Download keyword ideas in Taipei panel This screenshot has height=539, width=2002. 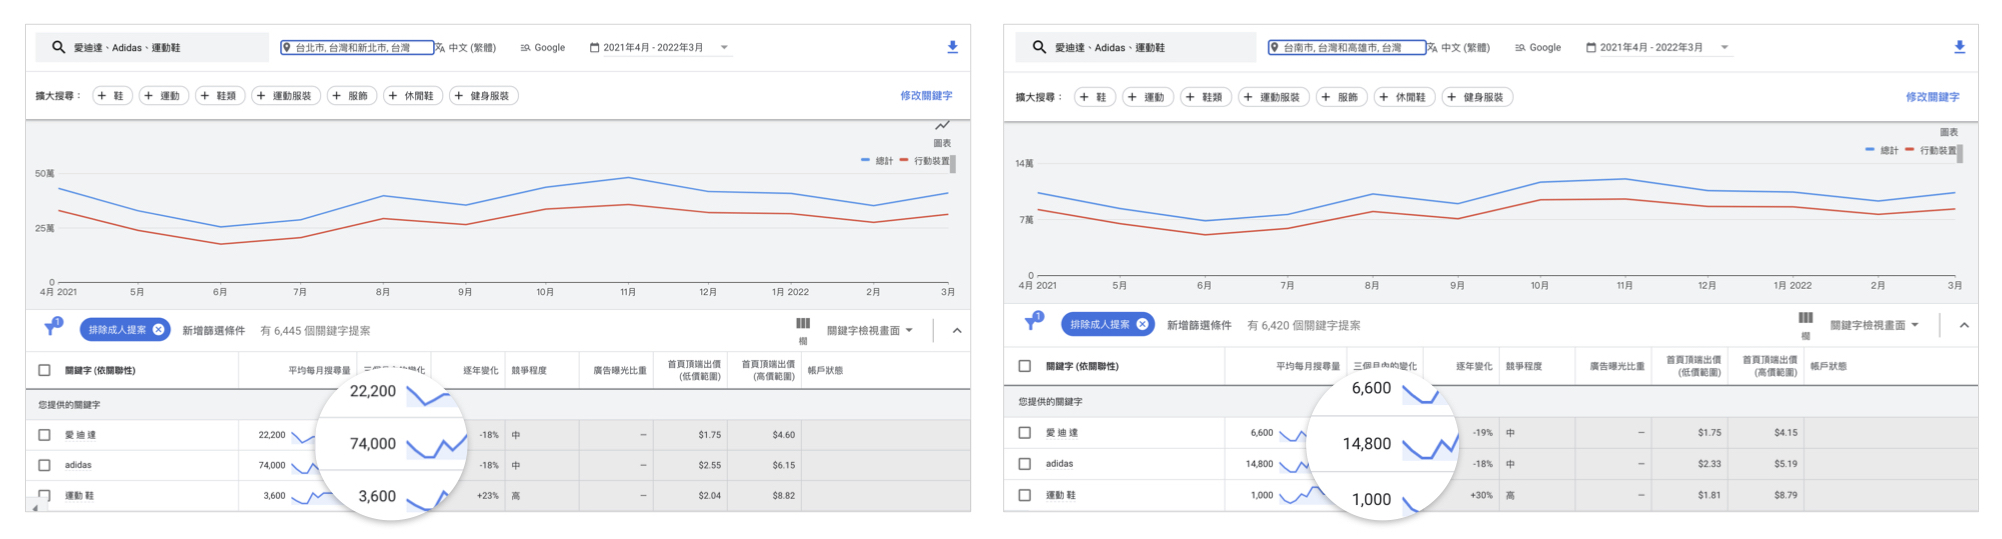pyautogui.click(x=952, y=47)
